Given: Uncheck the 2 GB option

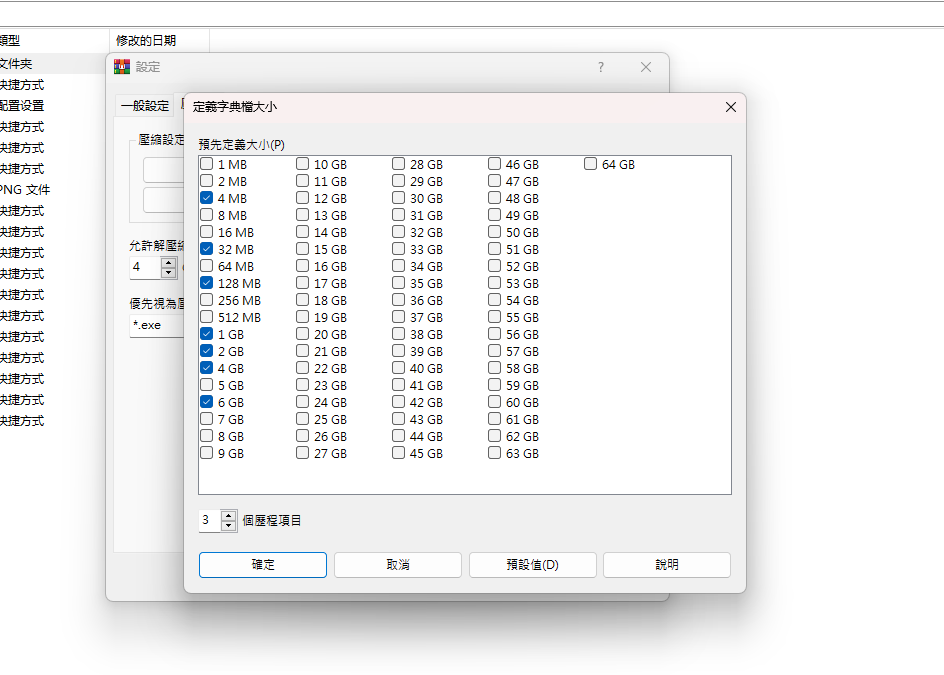Looking at the screenshot, I should point(206,350).
